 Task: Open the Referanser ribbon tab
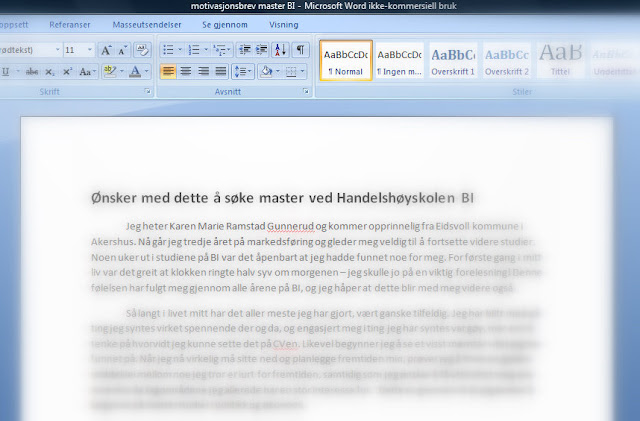[70, 25]
